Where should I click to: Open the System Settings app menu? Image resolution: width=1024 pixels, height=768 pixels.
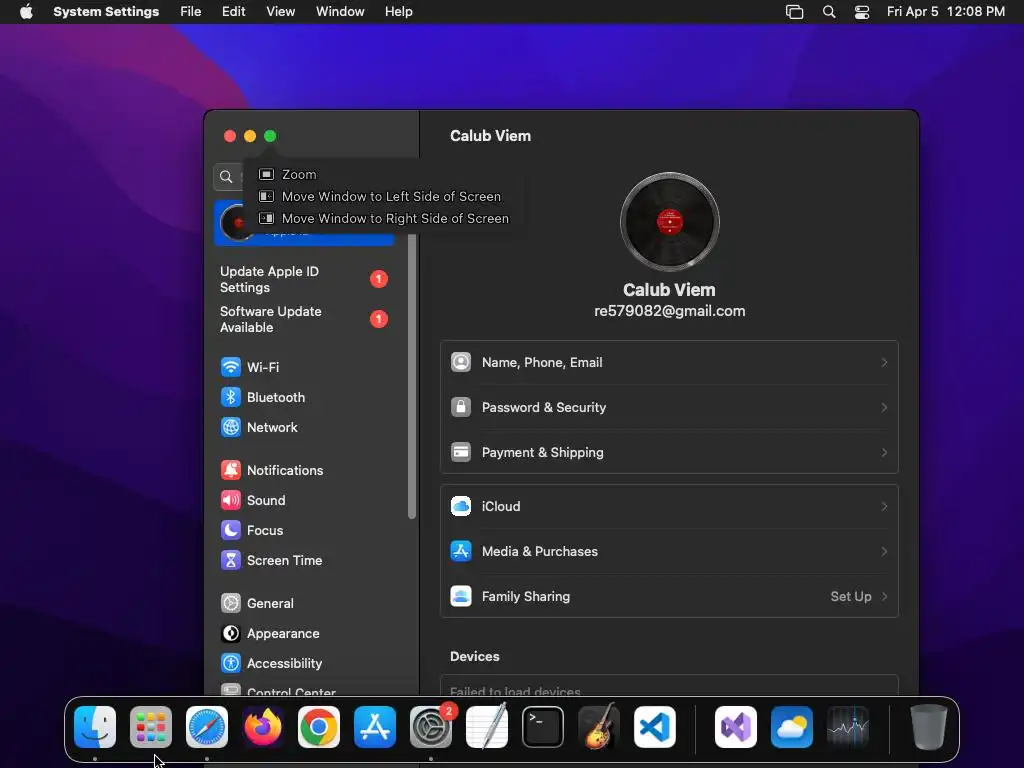[x=106, y=12]
